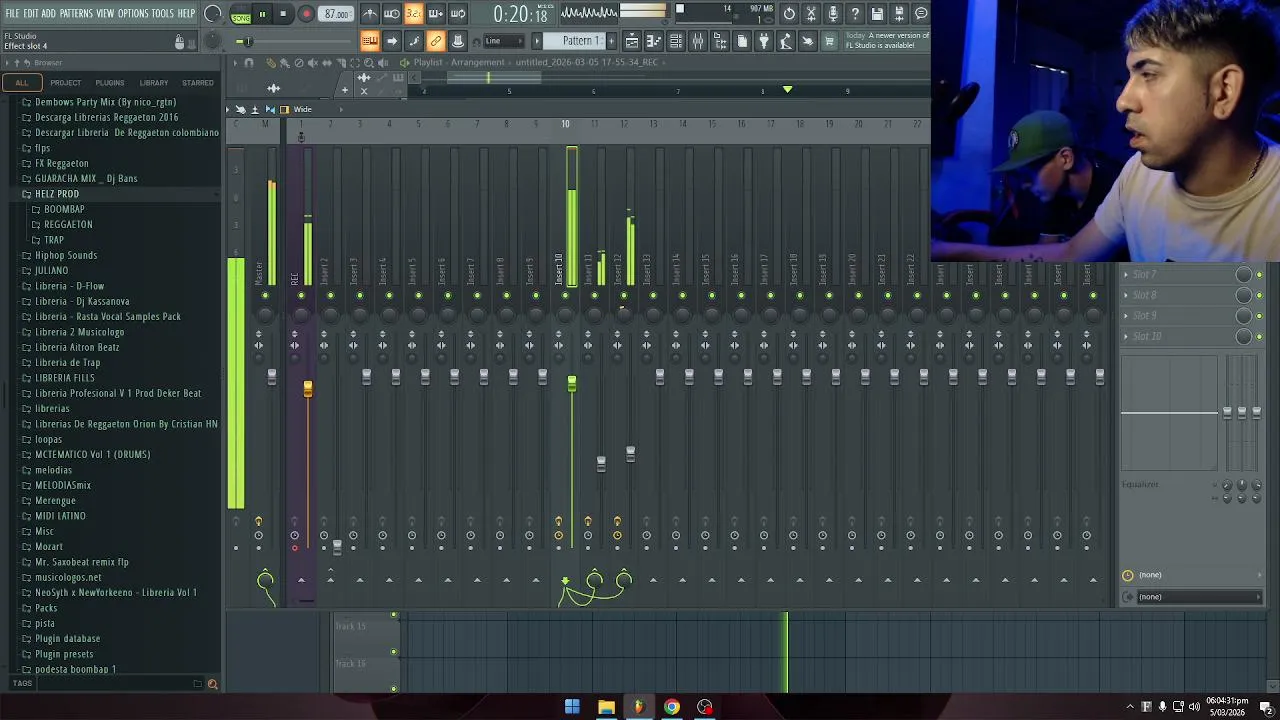Click the Render/export audio icon
The height and width of the screenshot is (720, 1280).
click(x=899, y=14)
